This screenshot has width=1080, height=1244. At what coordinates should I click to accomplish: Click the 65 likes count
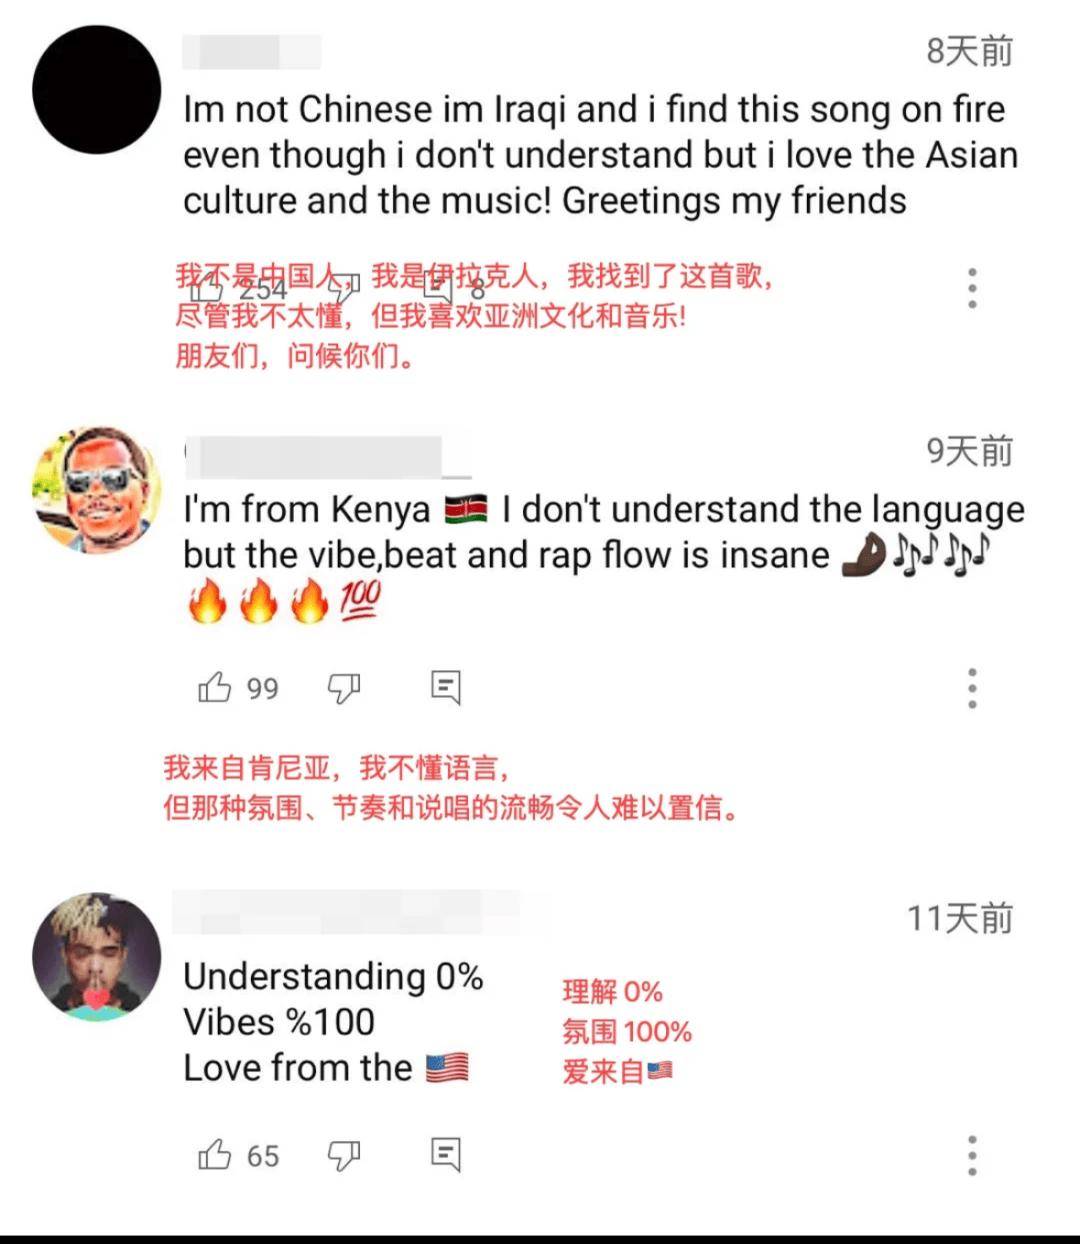(263, 1157)
